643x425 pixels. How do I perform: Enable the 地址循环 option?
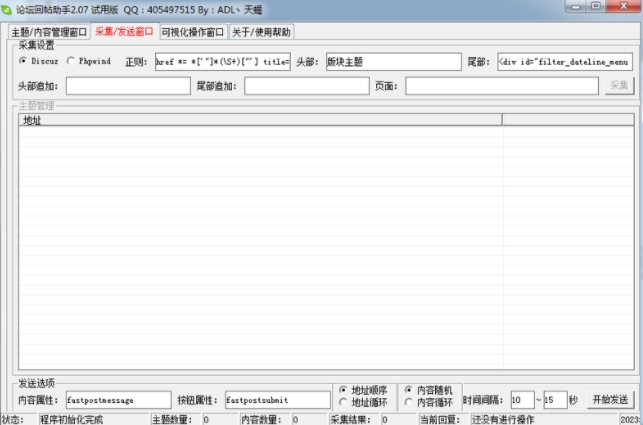[344, 402]
